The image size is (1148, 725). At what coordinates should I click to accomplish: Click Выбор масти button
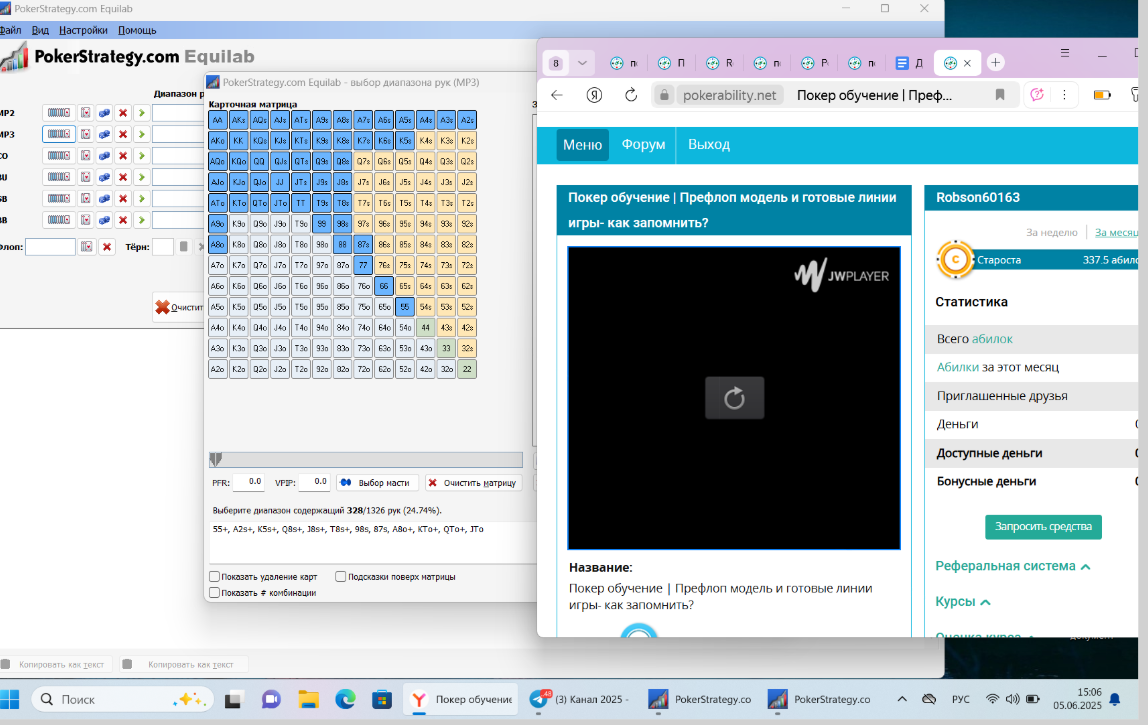[x=376, y=483]
